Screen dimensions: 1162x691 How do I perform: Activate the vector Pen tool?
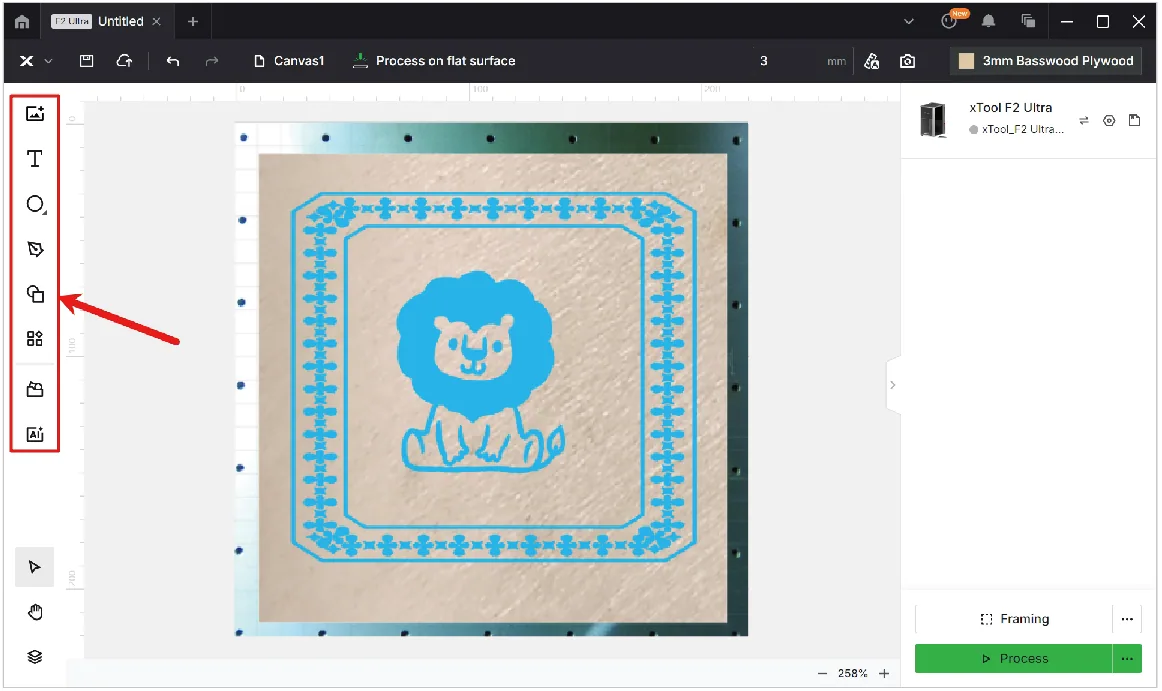pos(35,249)
